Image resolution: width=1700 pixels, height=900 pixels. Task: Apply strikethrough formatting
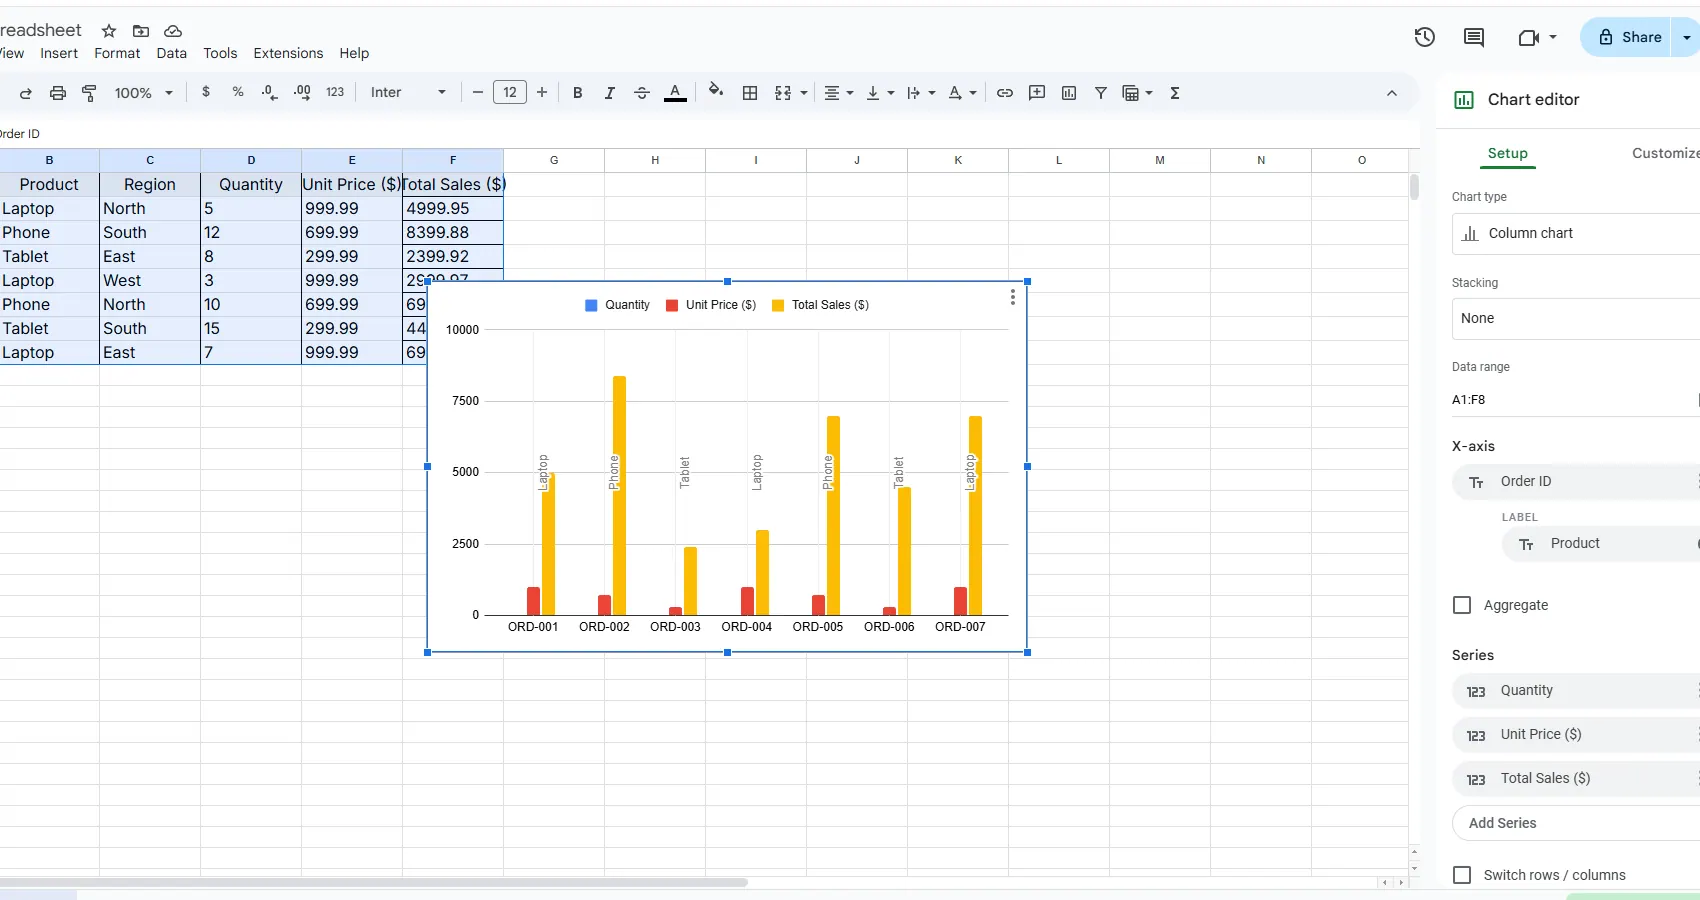pos(642,93)
